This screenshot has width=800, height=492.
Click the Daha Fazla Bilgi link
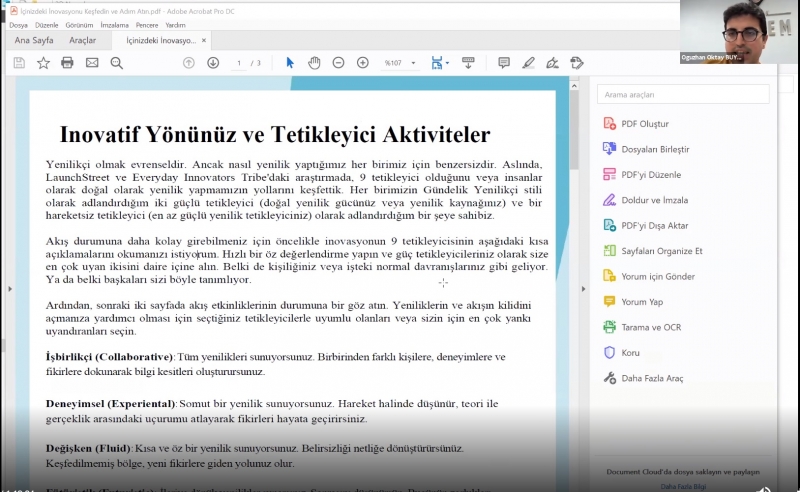pyautogui.click(x=683, y=486)
